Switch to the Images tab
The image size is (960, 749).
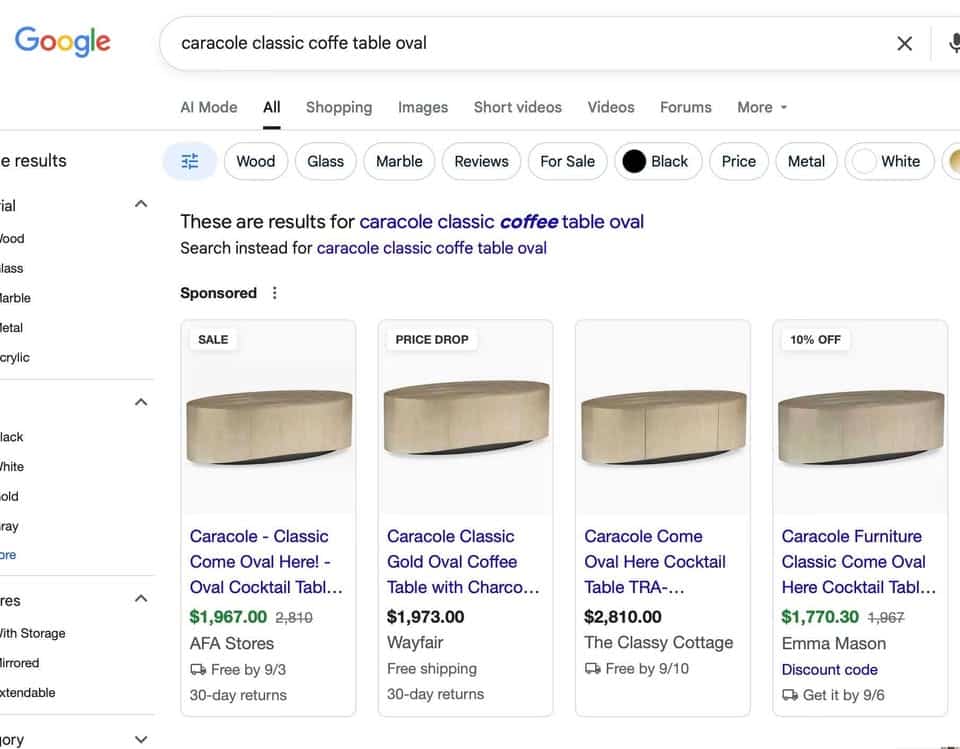pyautogui.click(x=422, y=107)
